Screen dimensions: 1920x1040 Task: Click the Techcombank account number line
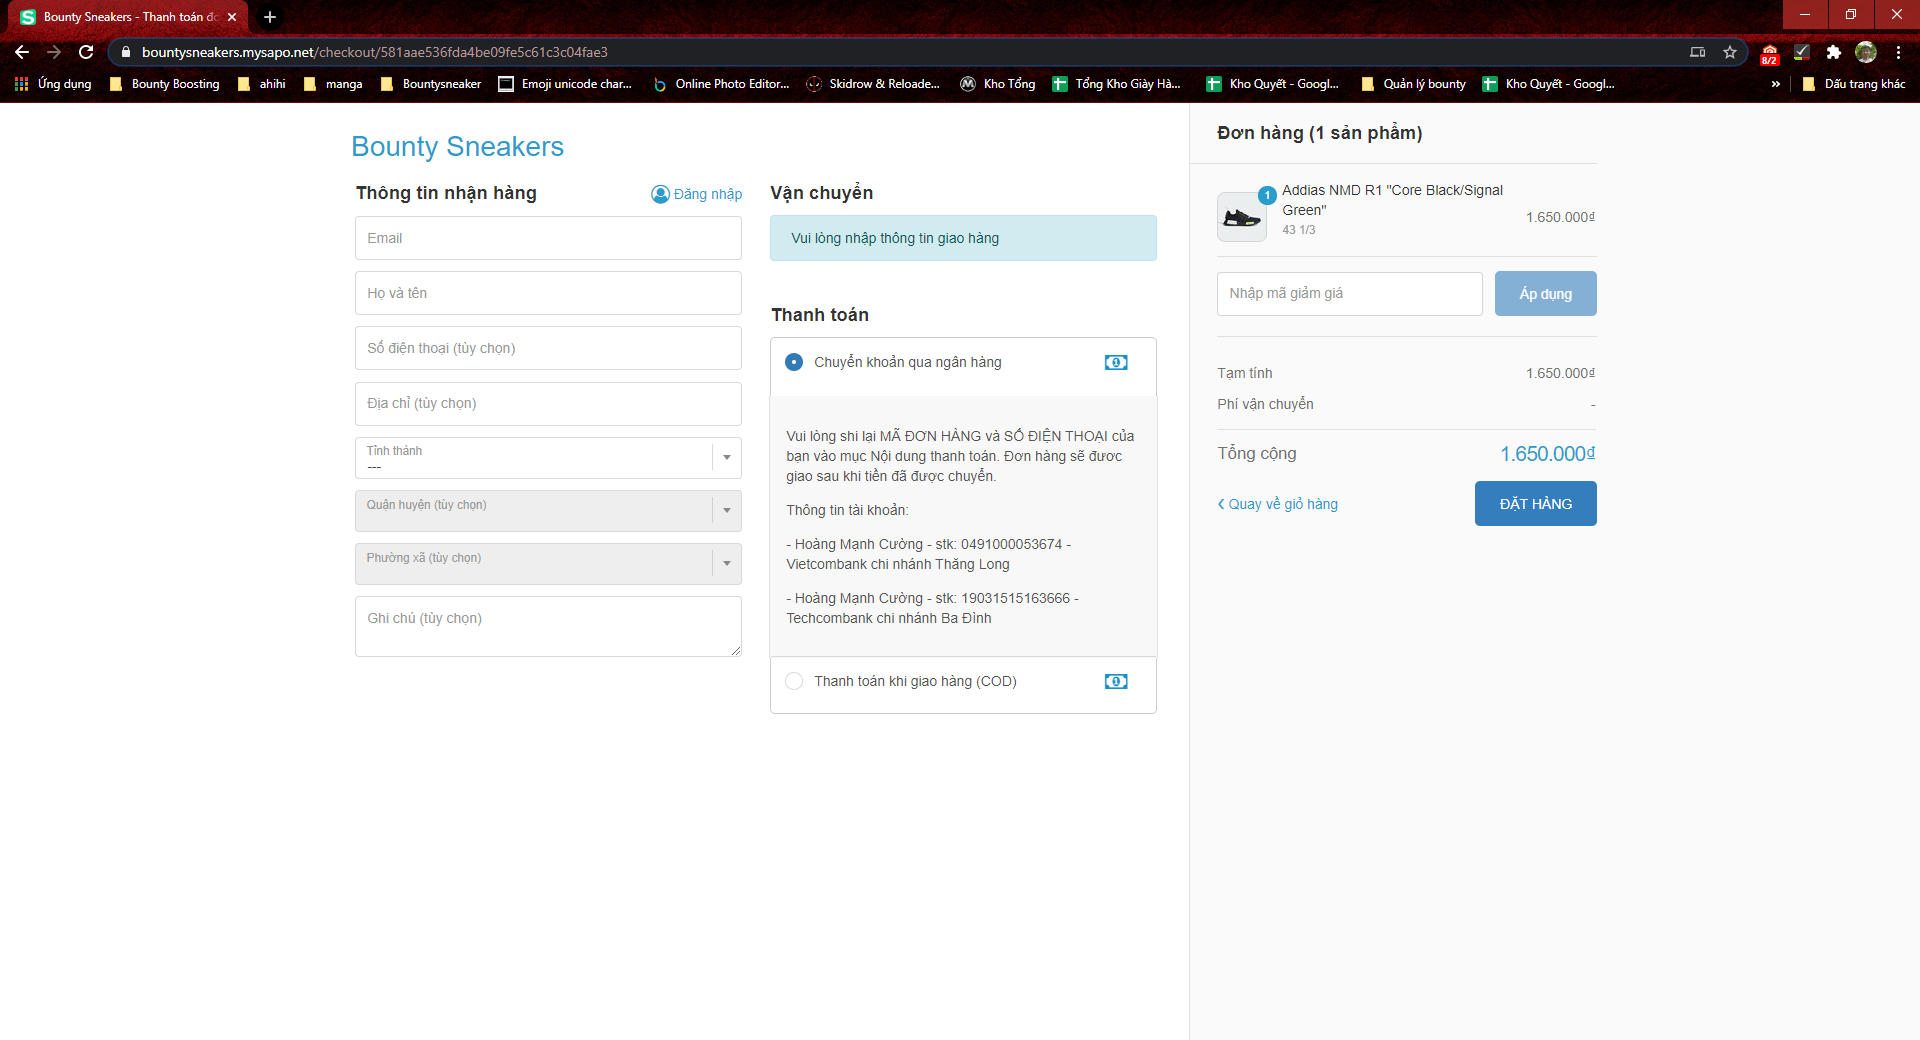tap(932, 608)
